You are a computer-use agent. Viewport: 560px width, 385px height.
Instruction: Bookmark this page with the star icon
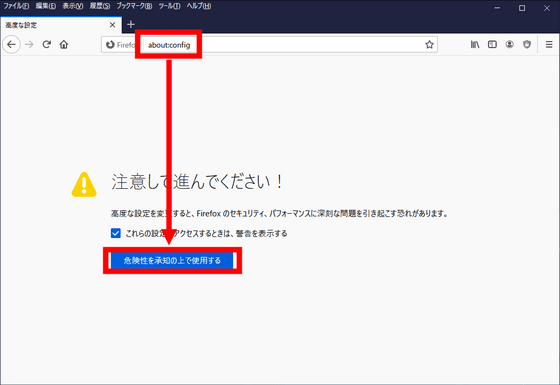coord(429,45)
